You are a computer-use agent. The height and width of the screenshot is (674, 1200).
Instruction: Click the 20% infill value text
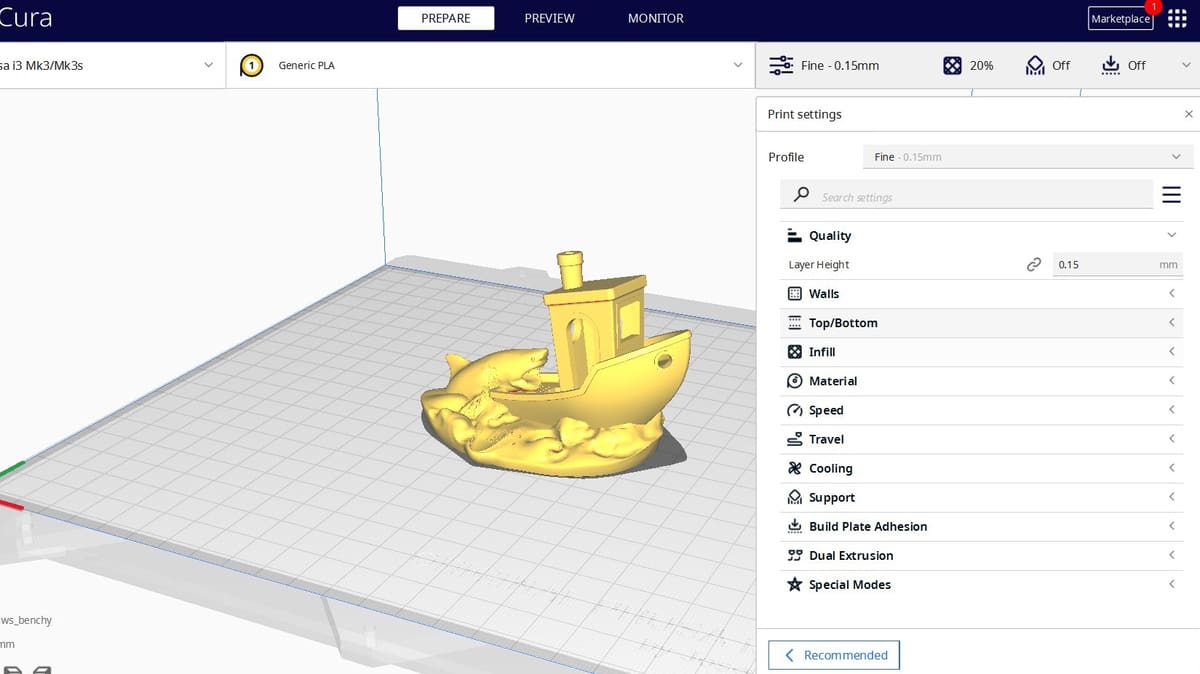(x=982, y=65)
